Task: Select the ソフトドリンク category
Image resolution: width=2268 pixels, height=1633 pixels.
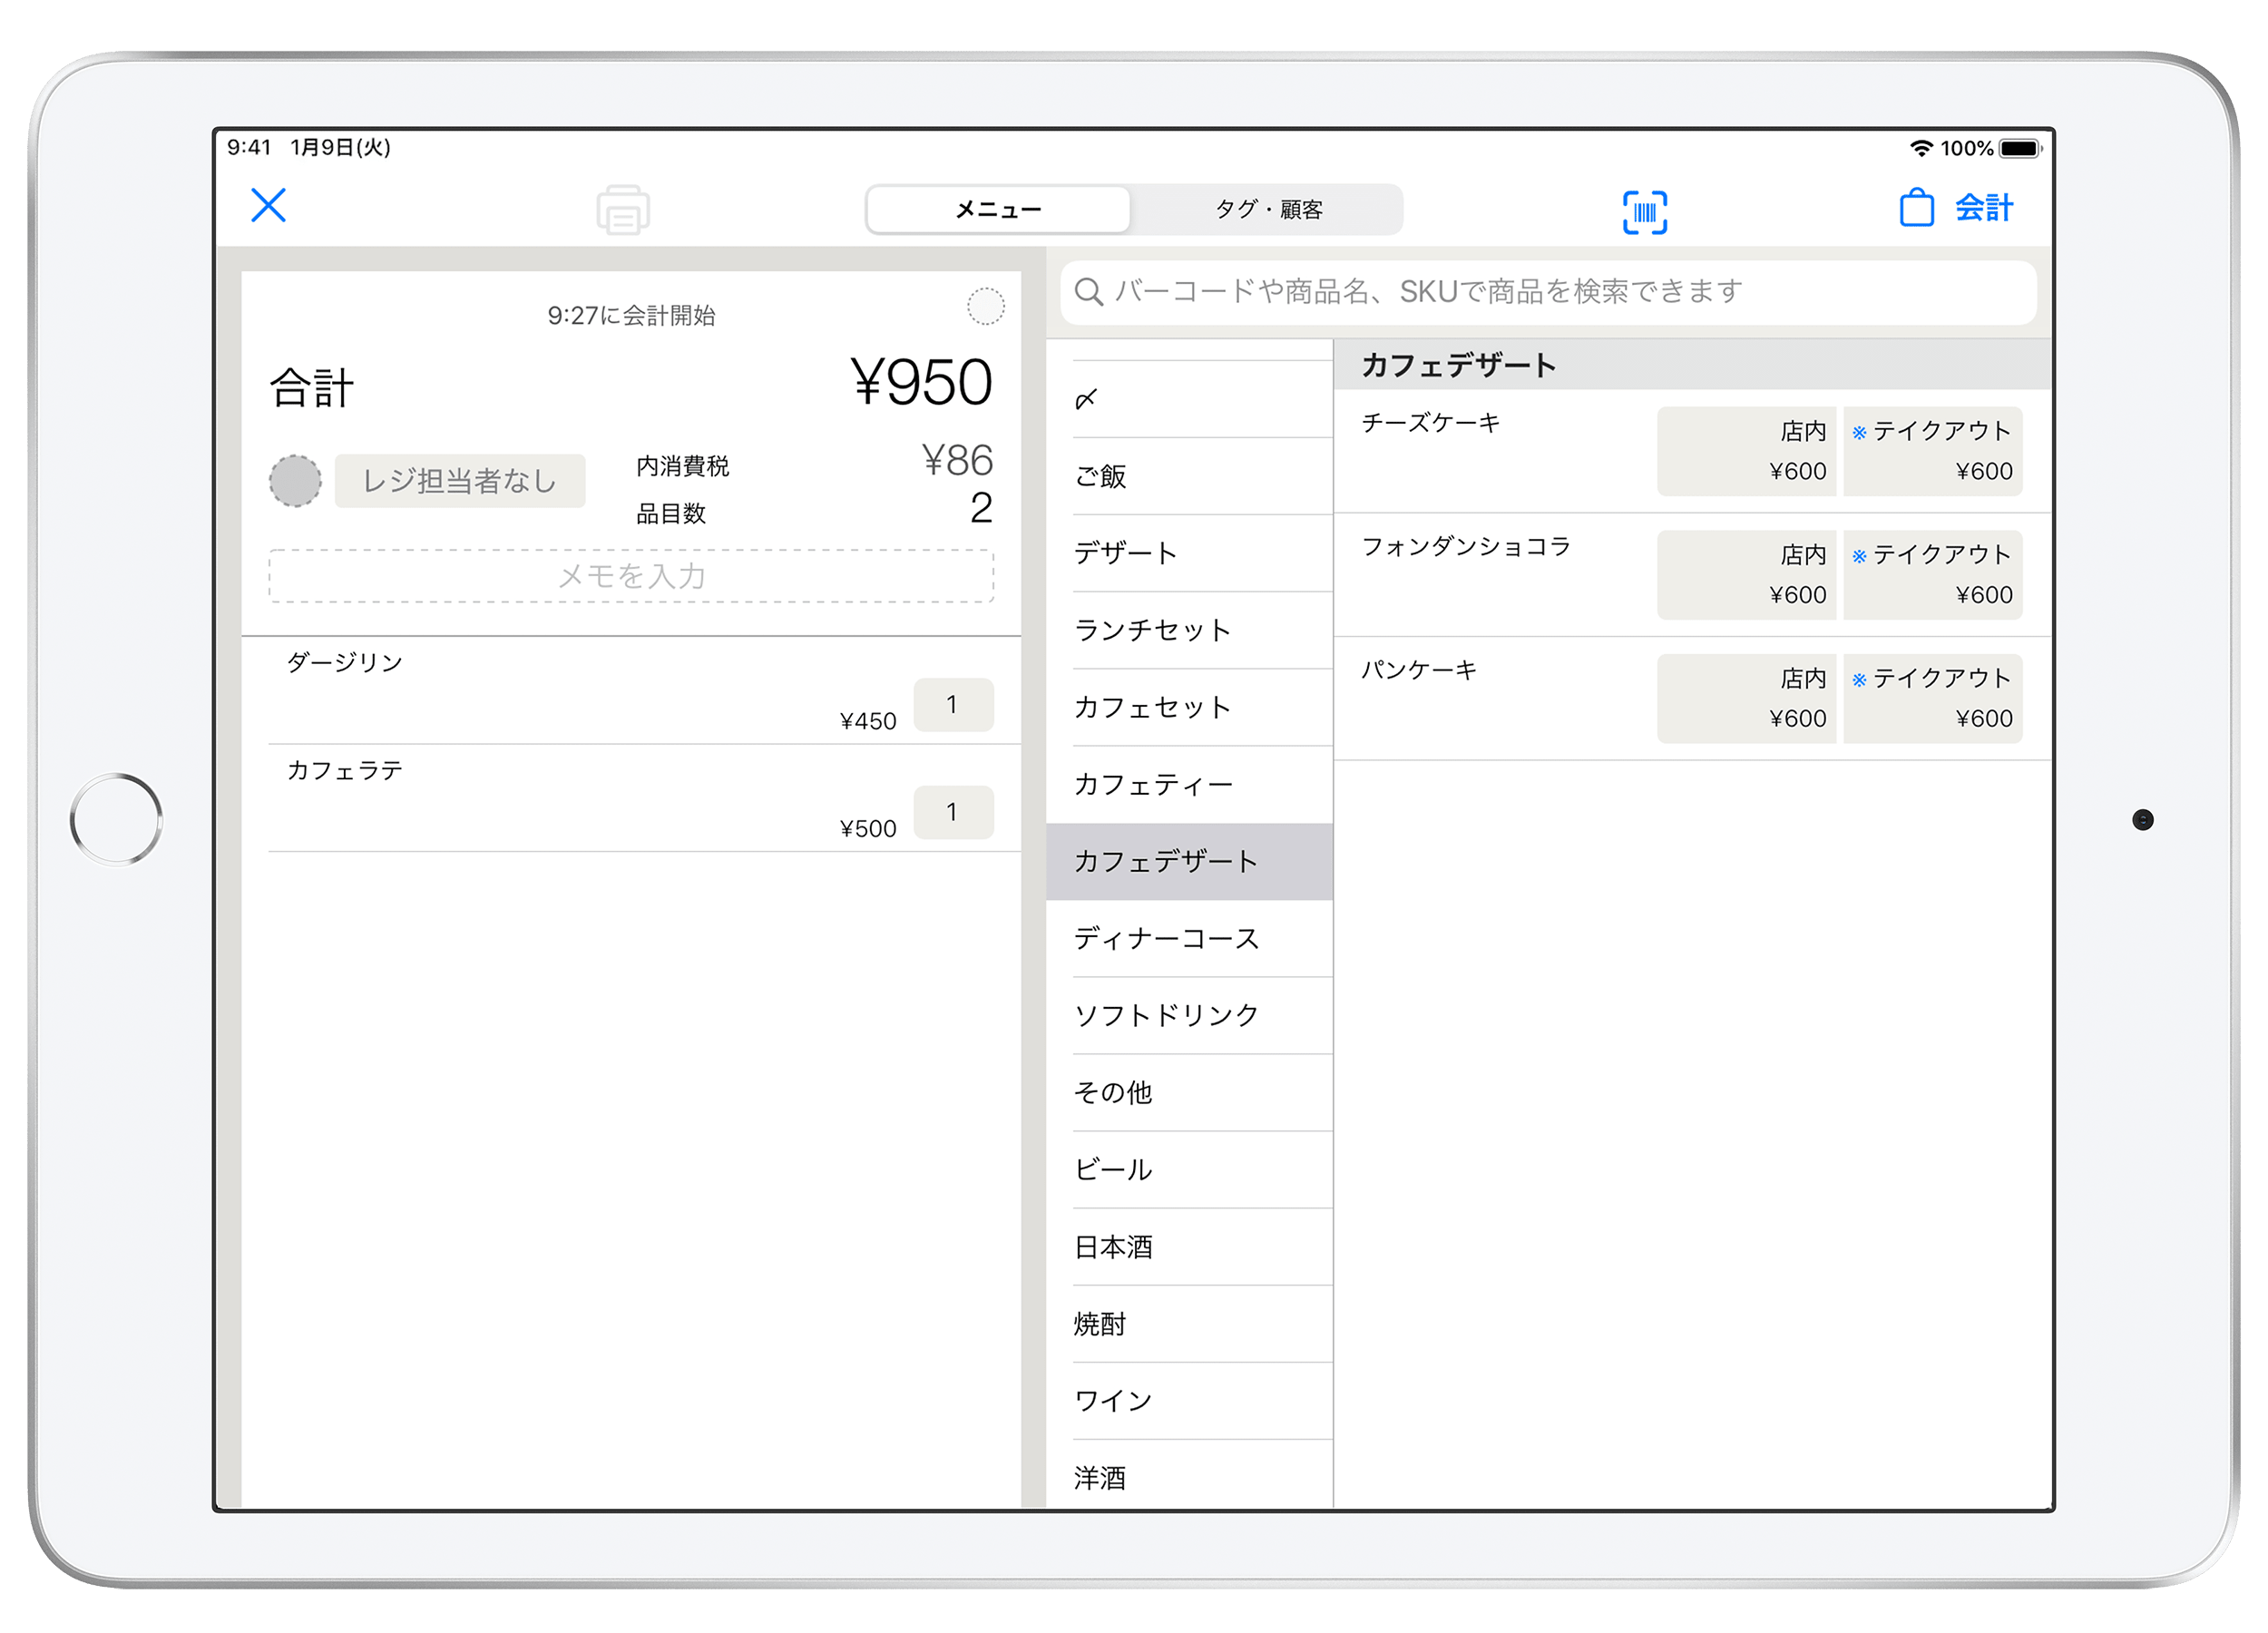Action: [x=1166, y=1015]
